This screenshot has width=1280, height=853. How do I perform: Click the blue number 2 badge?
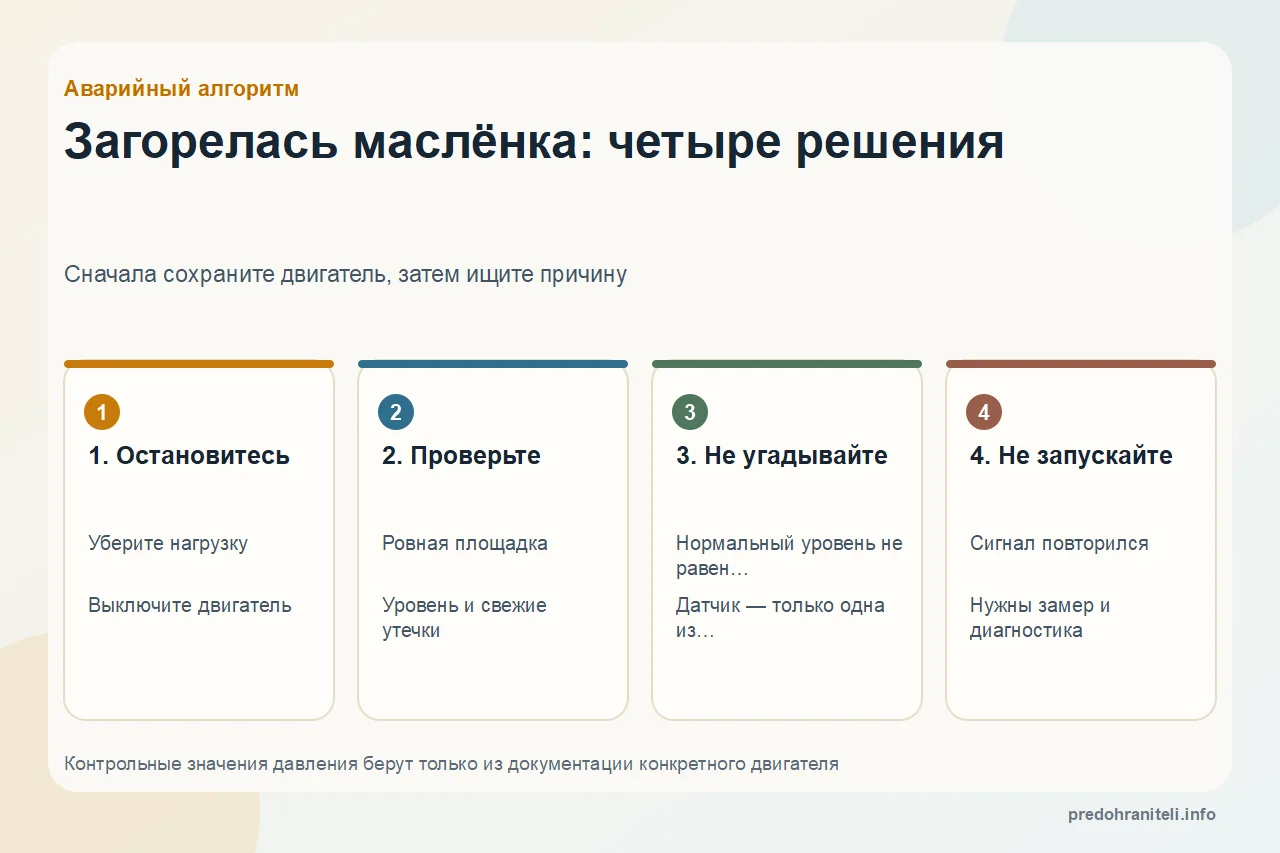(x=396, y=412)
